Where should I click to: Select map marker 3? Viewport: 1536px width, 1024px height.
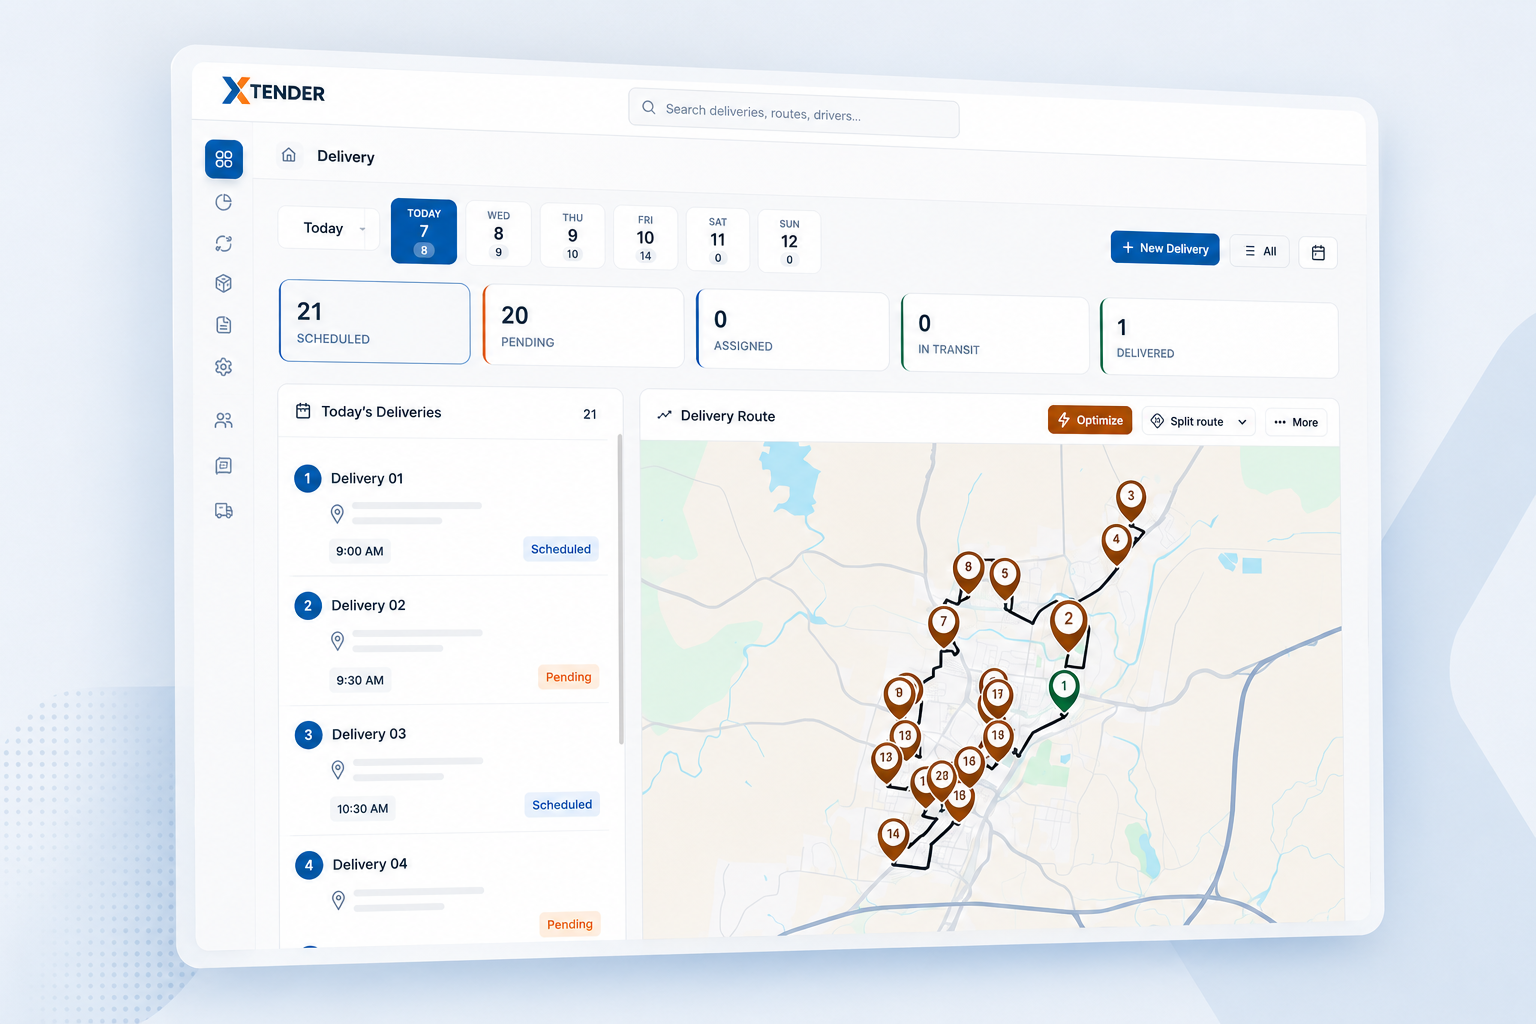(x=1131, y=499)
